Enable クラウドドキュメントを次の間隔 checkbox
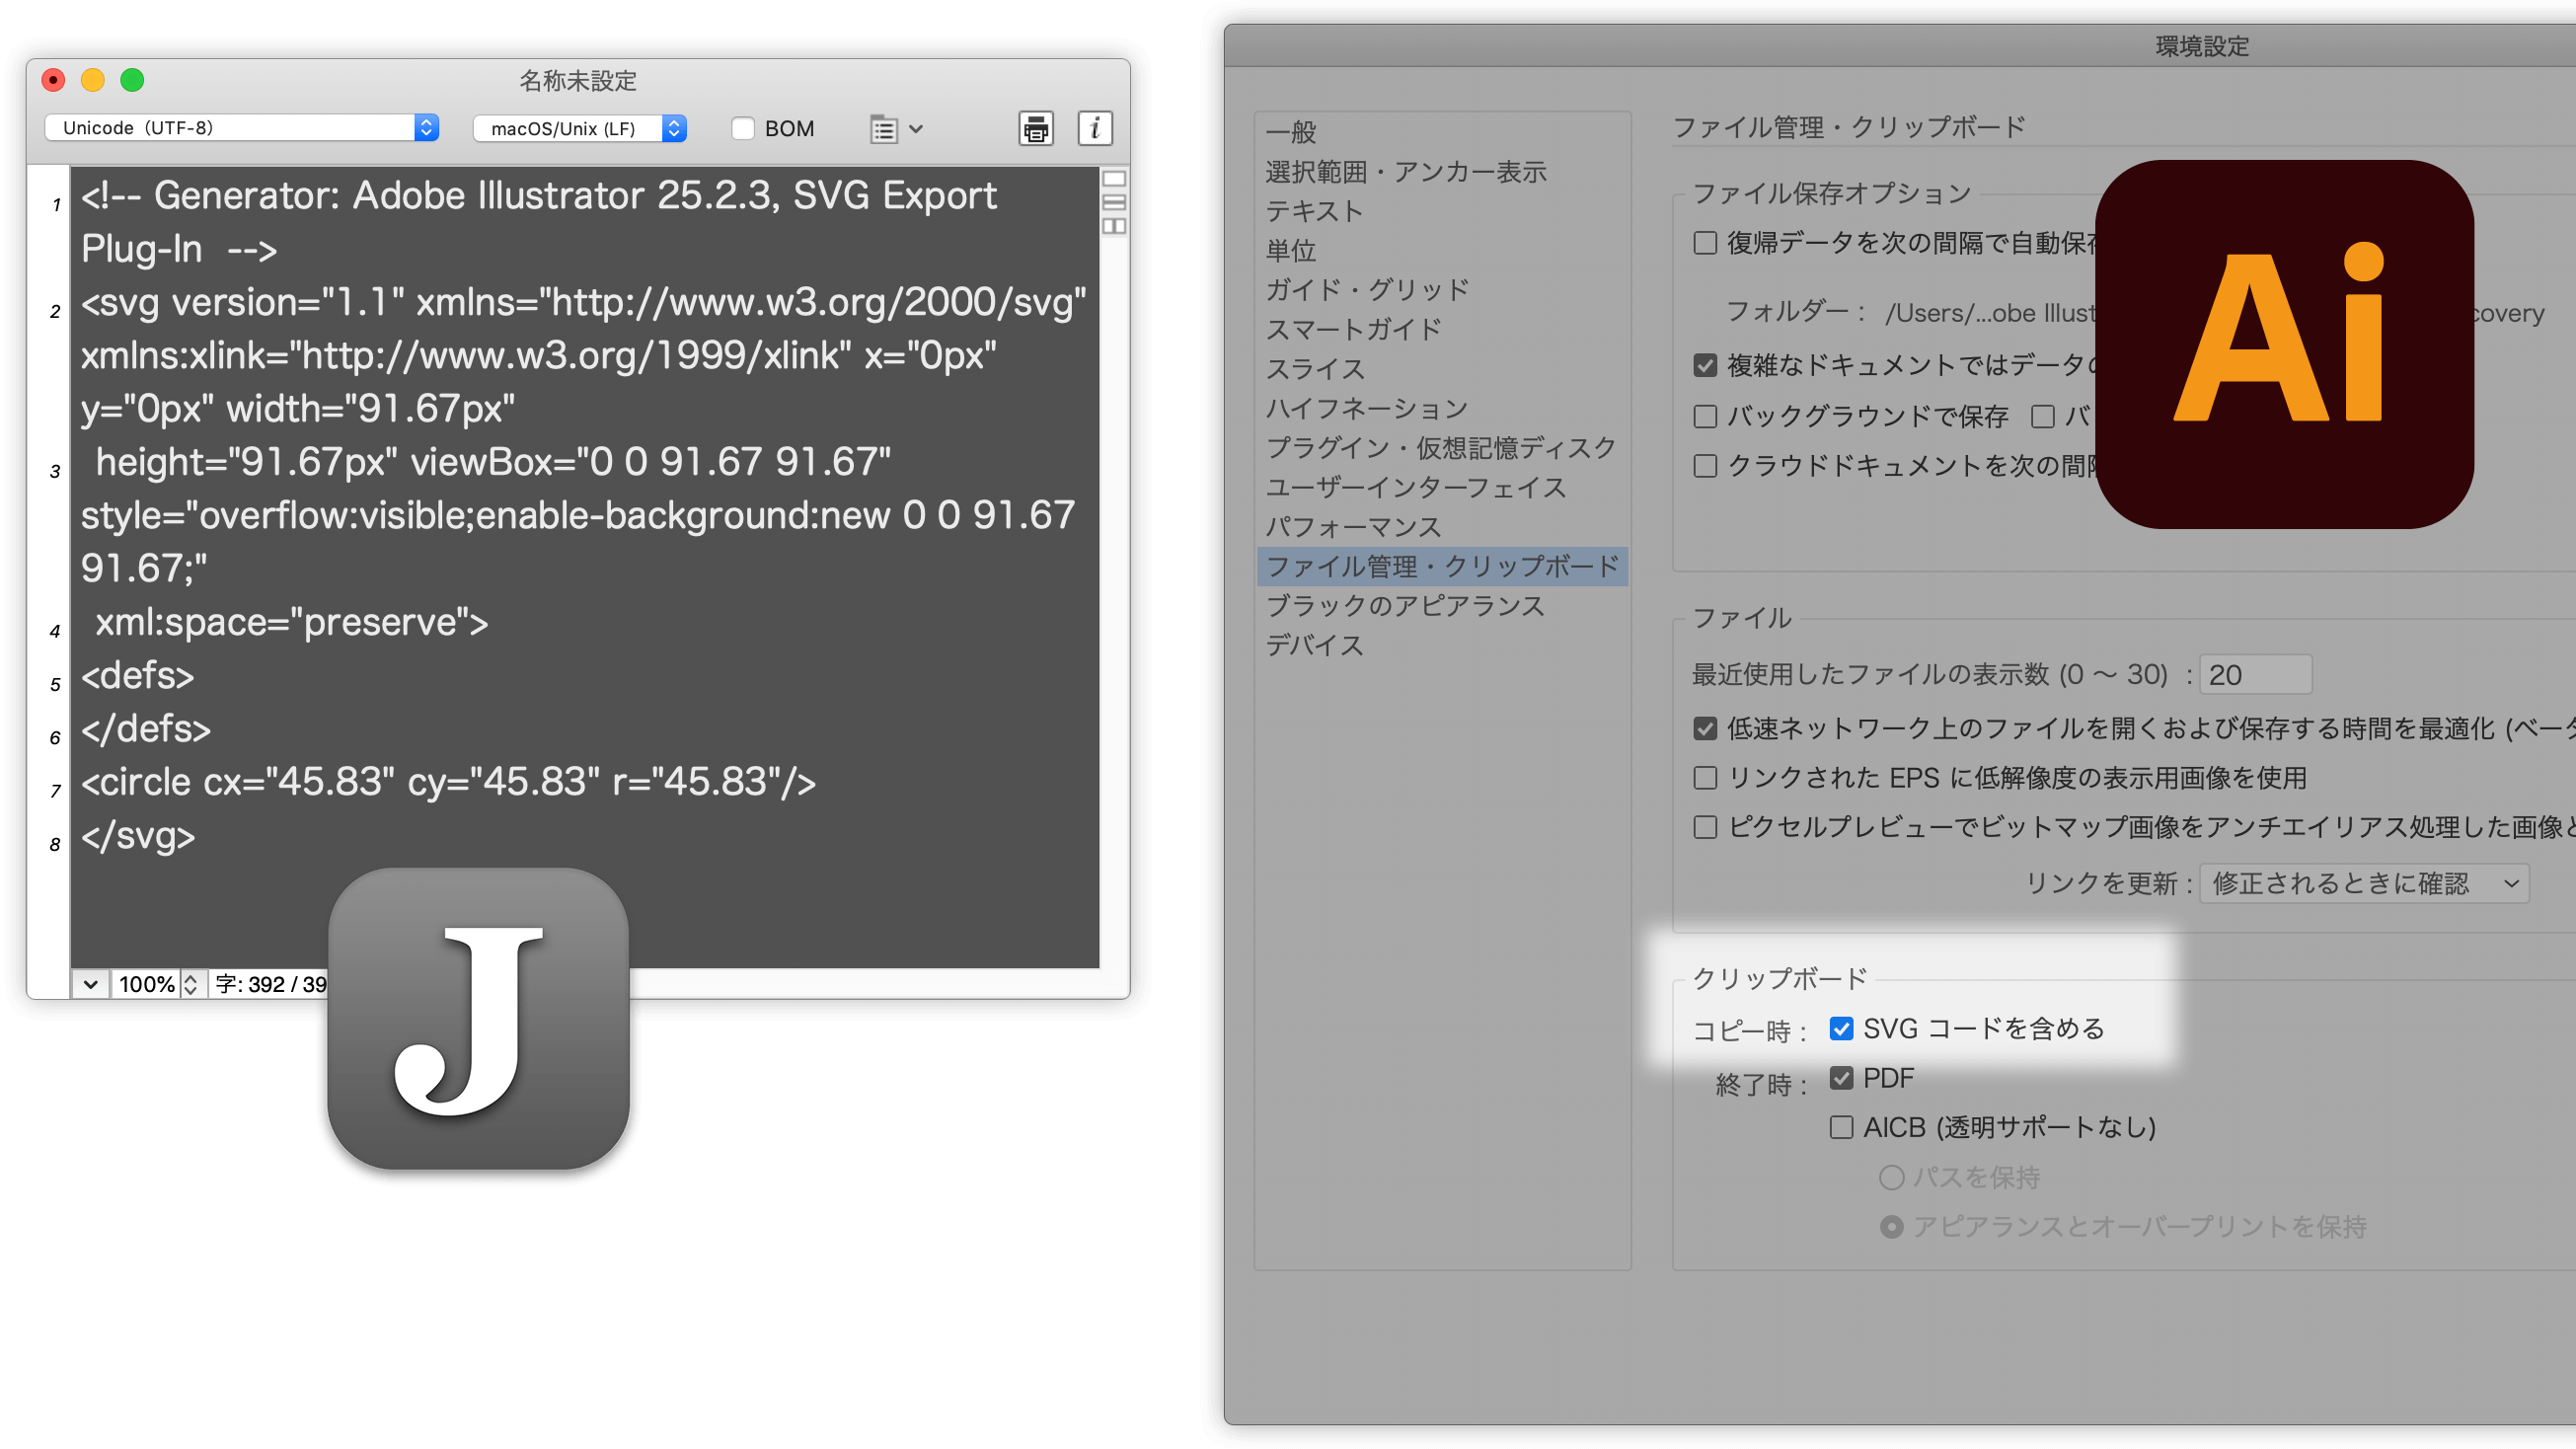The height and width of the screenshot is (1449, 2576). coord(1705,466)
